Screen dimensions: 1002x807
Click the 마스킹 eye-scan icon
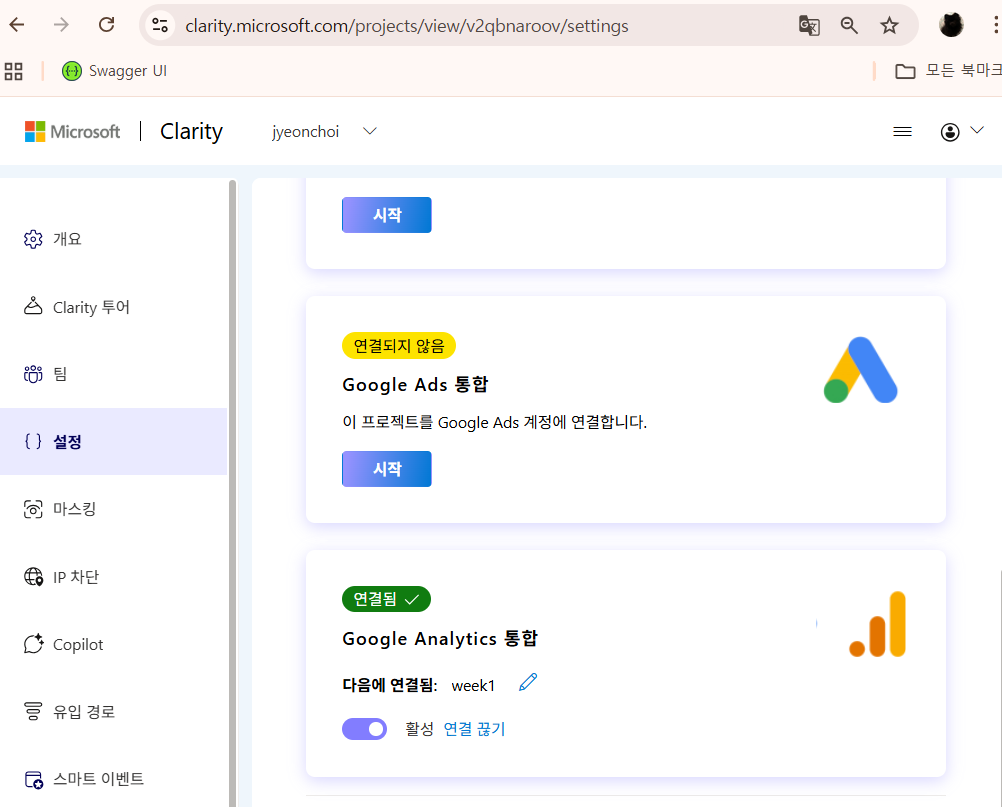pos(33,509)
